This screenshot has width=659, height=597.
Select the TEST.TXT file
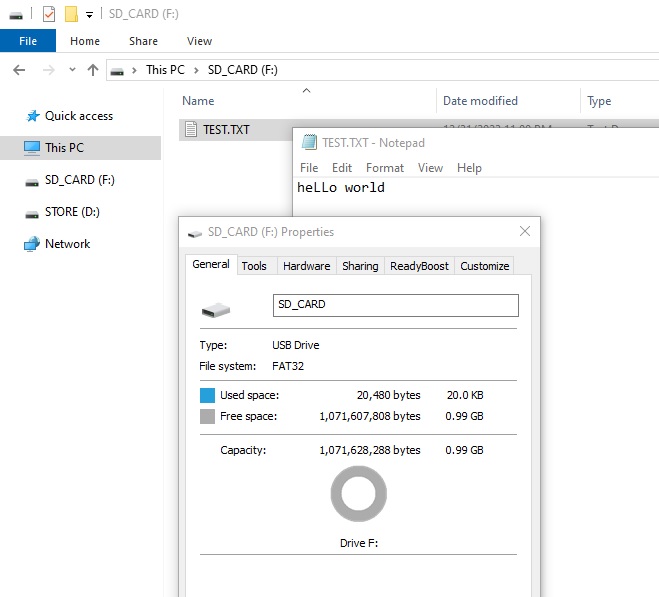[x=226, y=129]
